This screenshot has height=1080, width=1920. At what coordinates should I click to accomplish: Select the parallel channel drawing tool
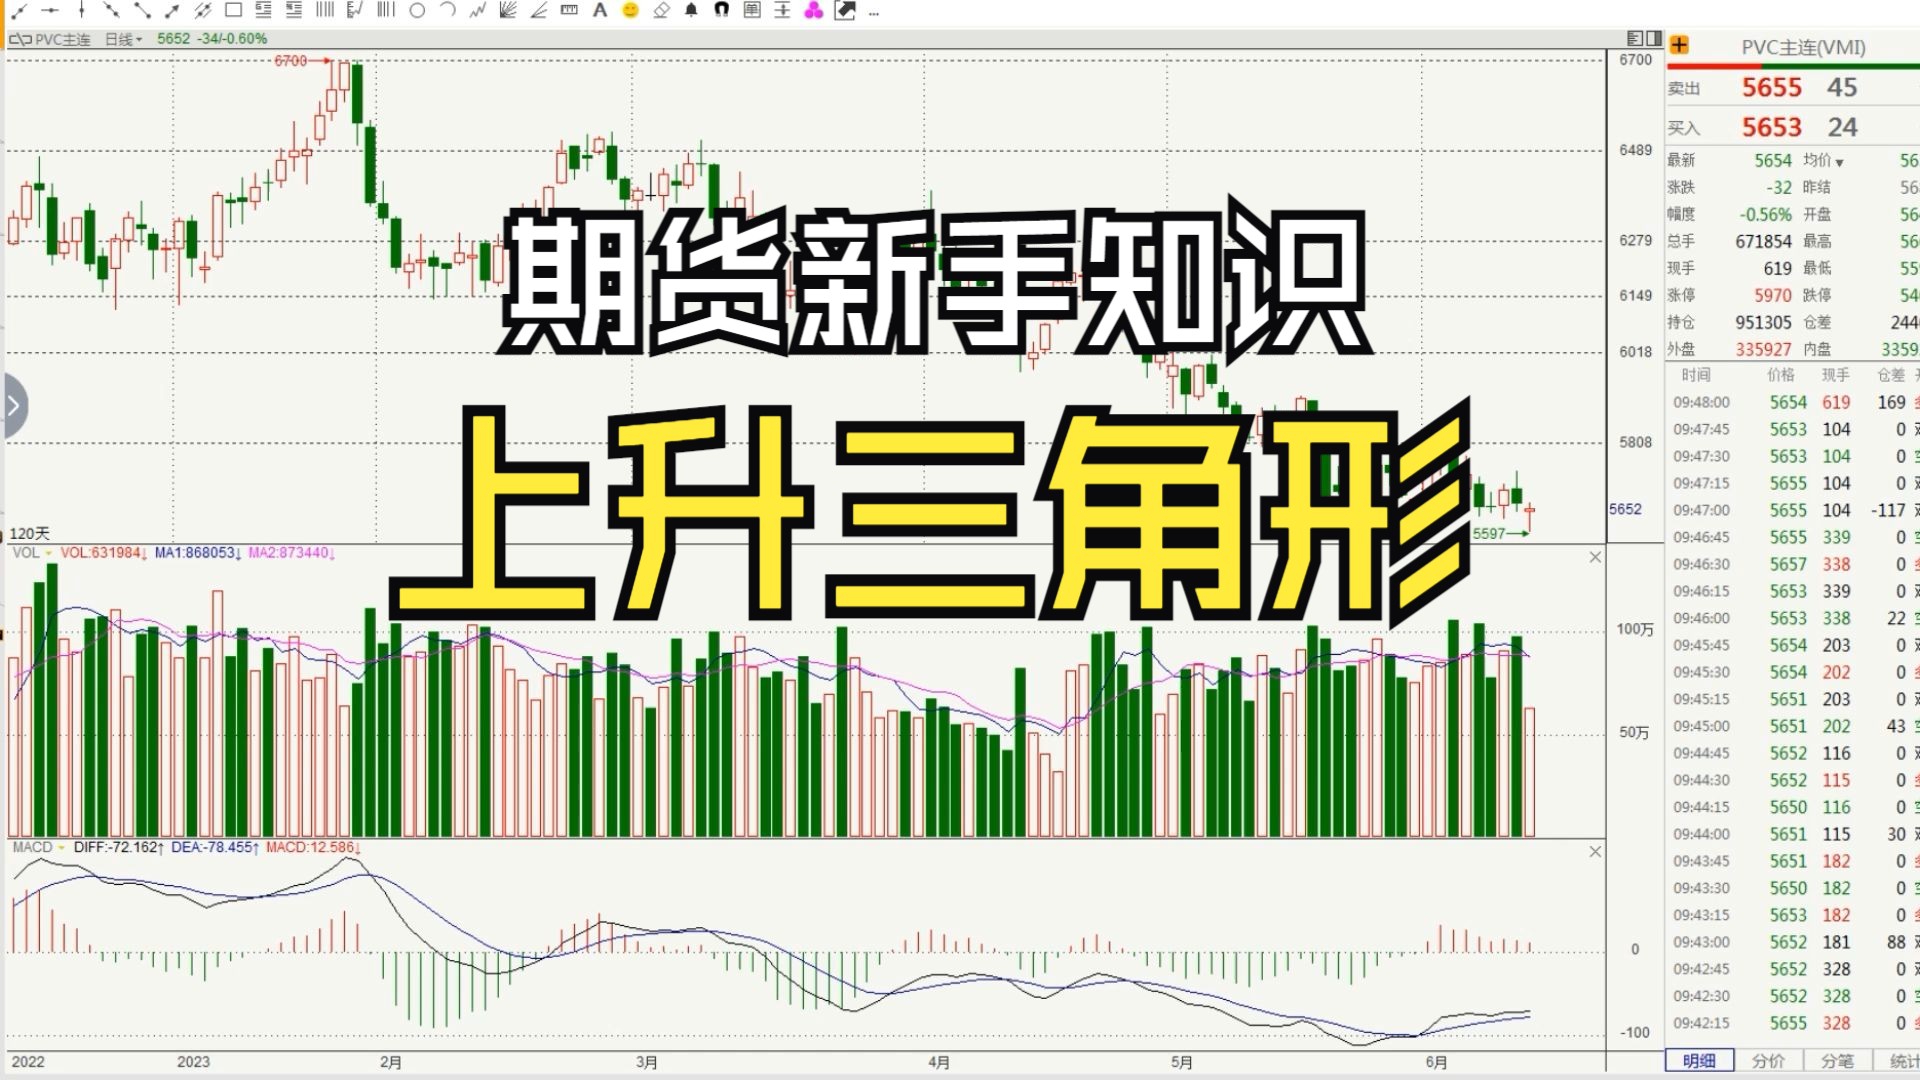[x=203, y=11]
